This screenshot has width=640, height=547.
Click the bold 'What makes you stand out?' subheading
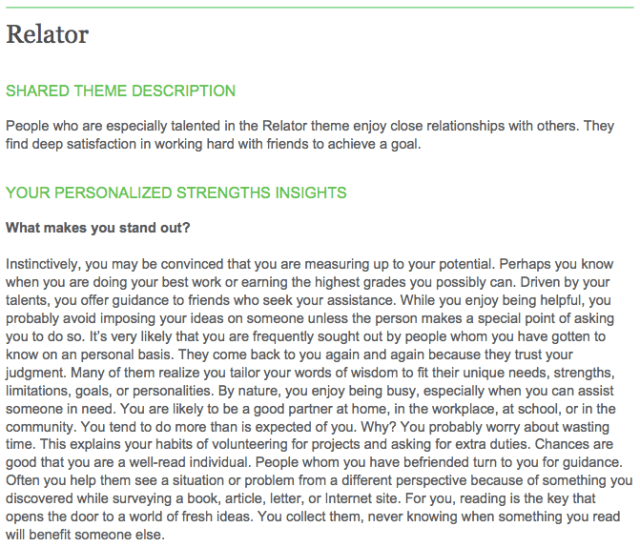click(98, 226)
